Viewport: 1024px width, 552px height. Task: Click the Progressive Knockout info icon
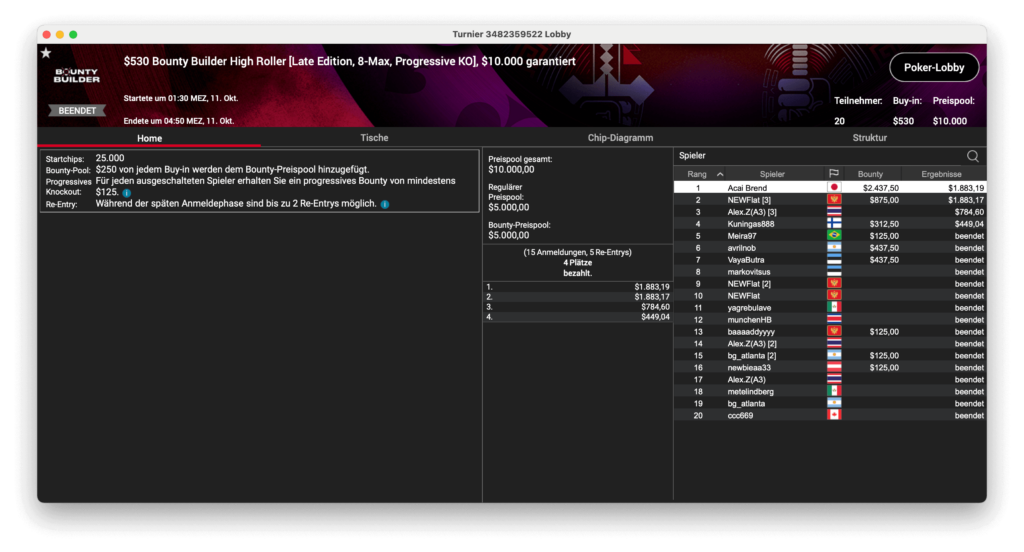click(127, 192)
